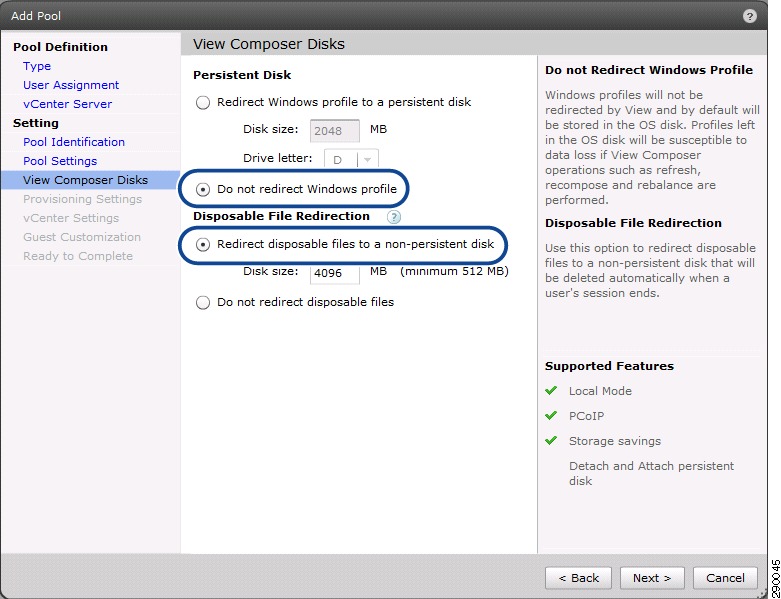
Task: Go to Pool Identification step
Action: point(74,142)
